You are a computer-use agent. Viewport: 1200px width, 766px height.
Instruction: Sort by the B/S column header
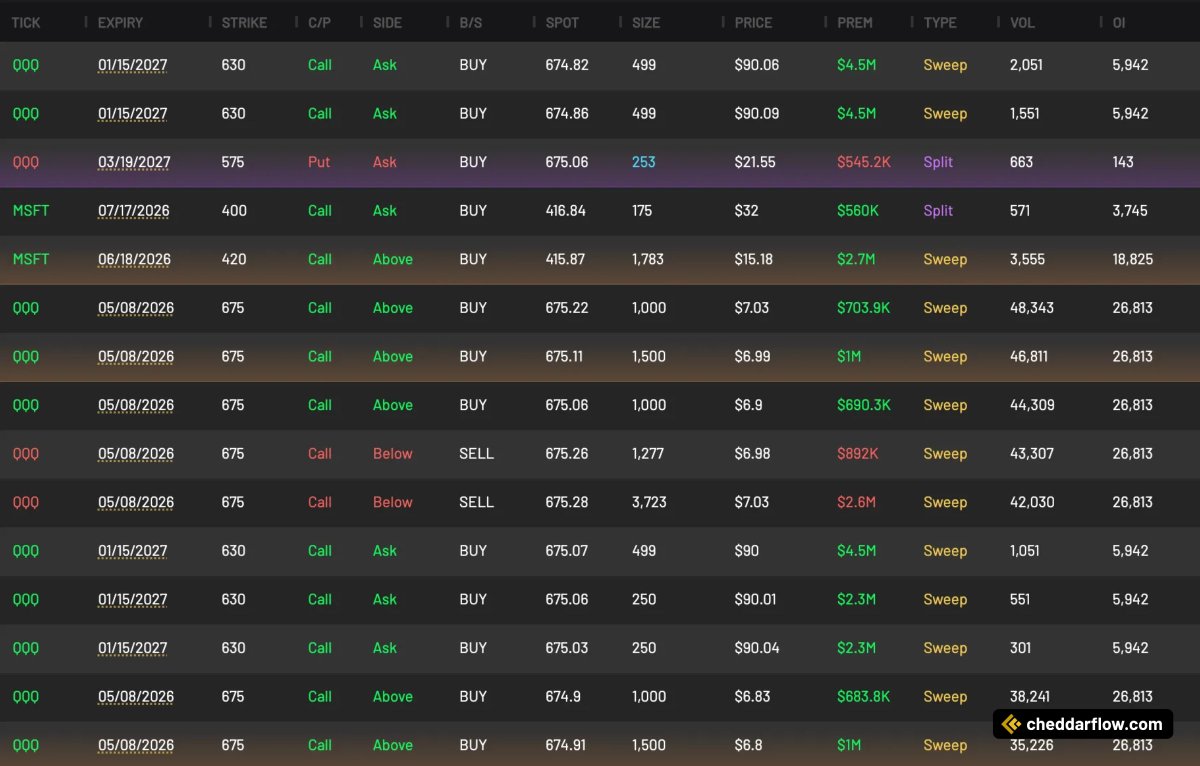470,22
